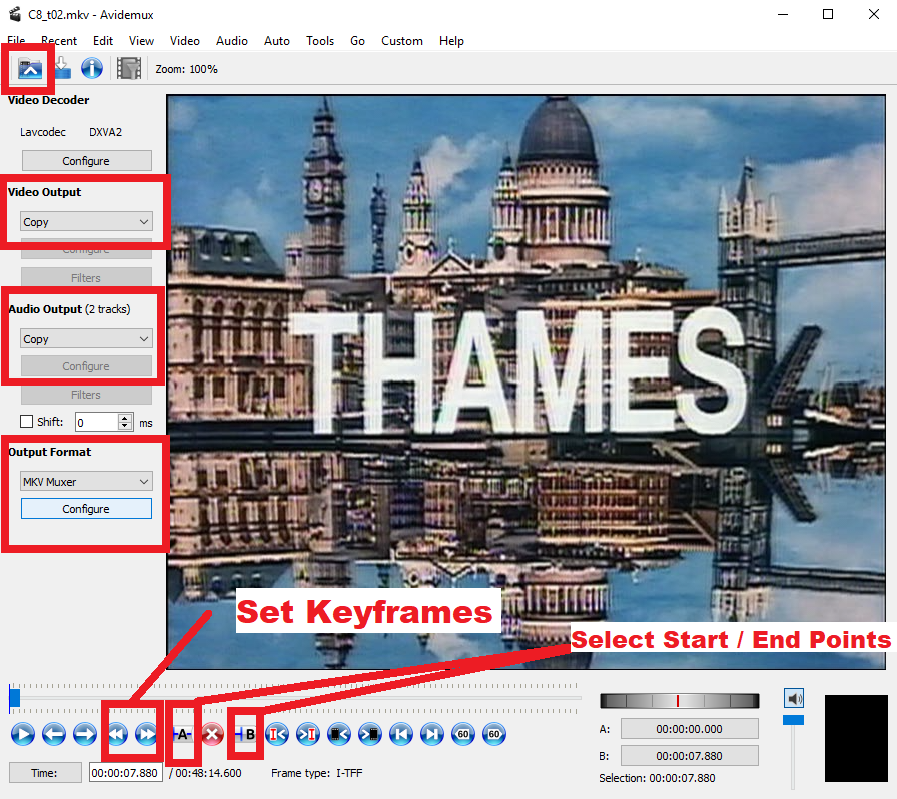Jump to the next keyframe
Viewport: 897px width, 799px height.
tap(146, 735)
